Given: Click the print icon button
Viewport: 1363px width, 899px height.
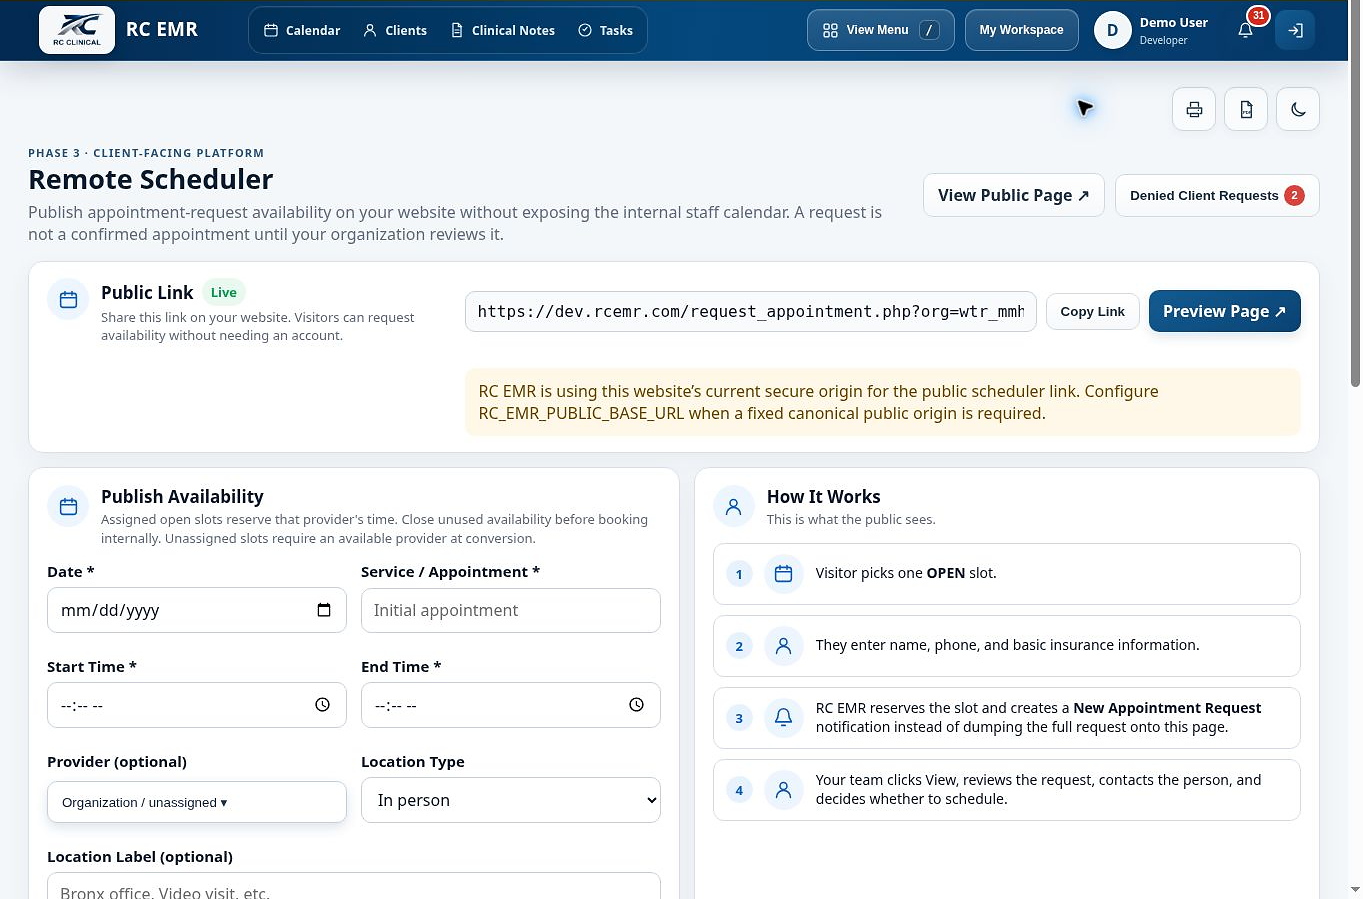Looking at the screenshot, I should (1194, 109).
